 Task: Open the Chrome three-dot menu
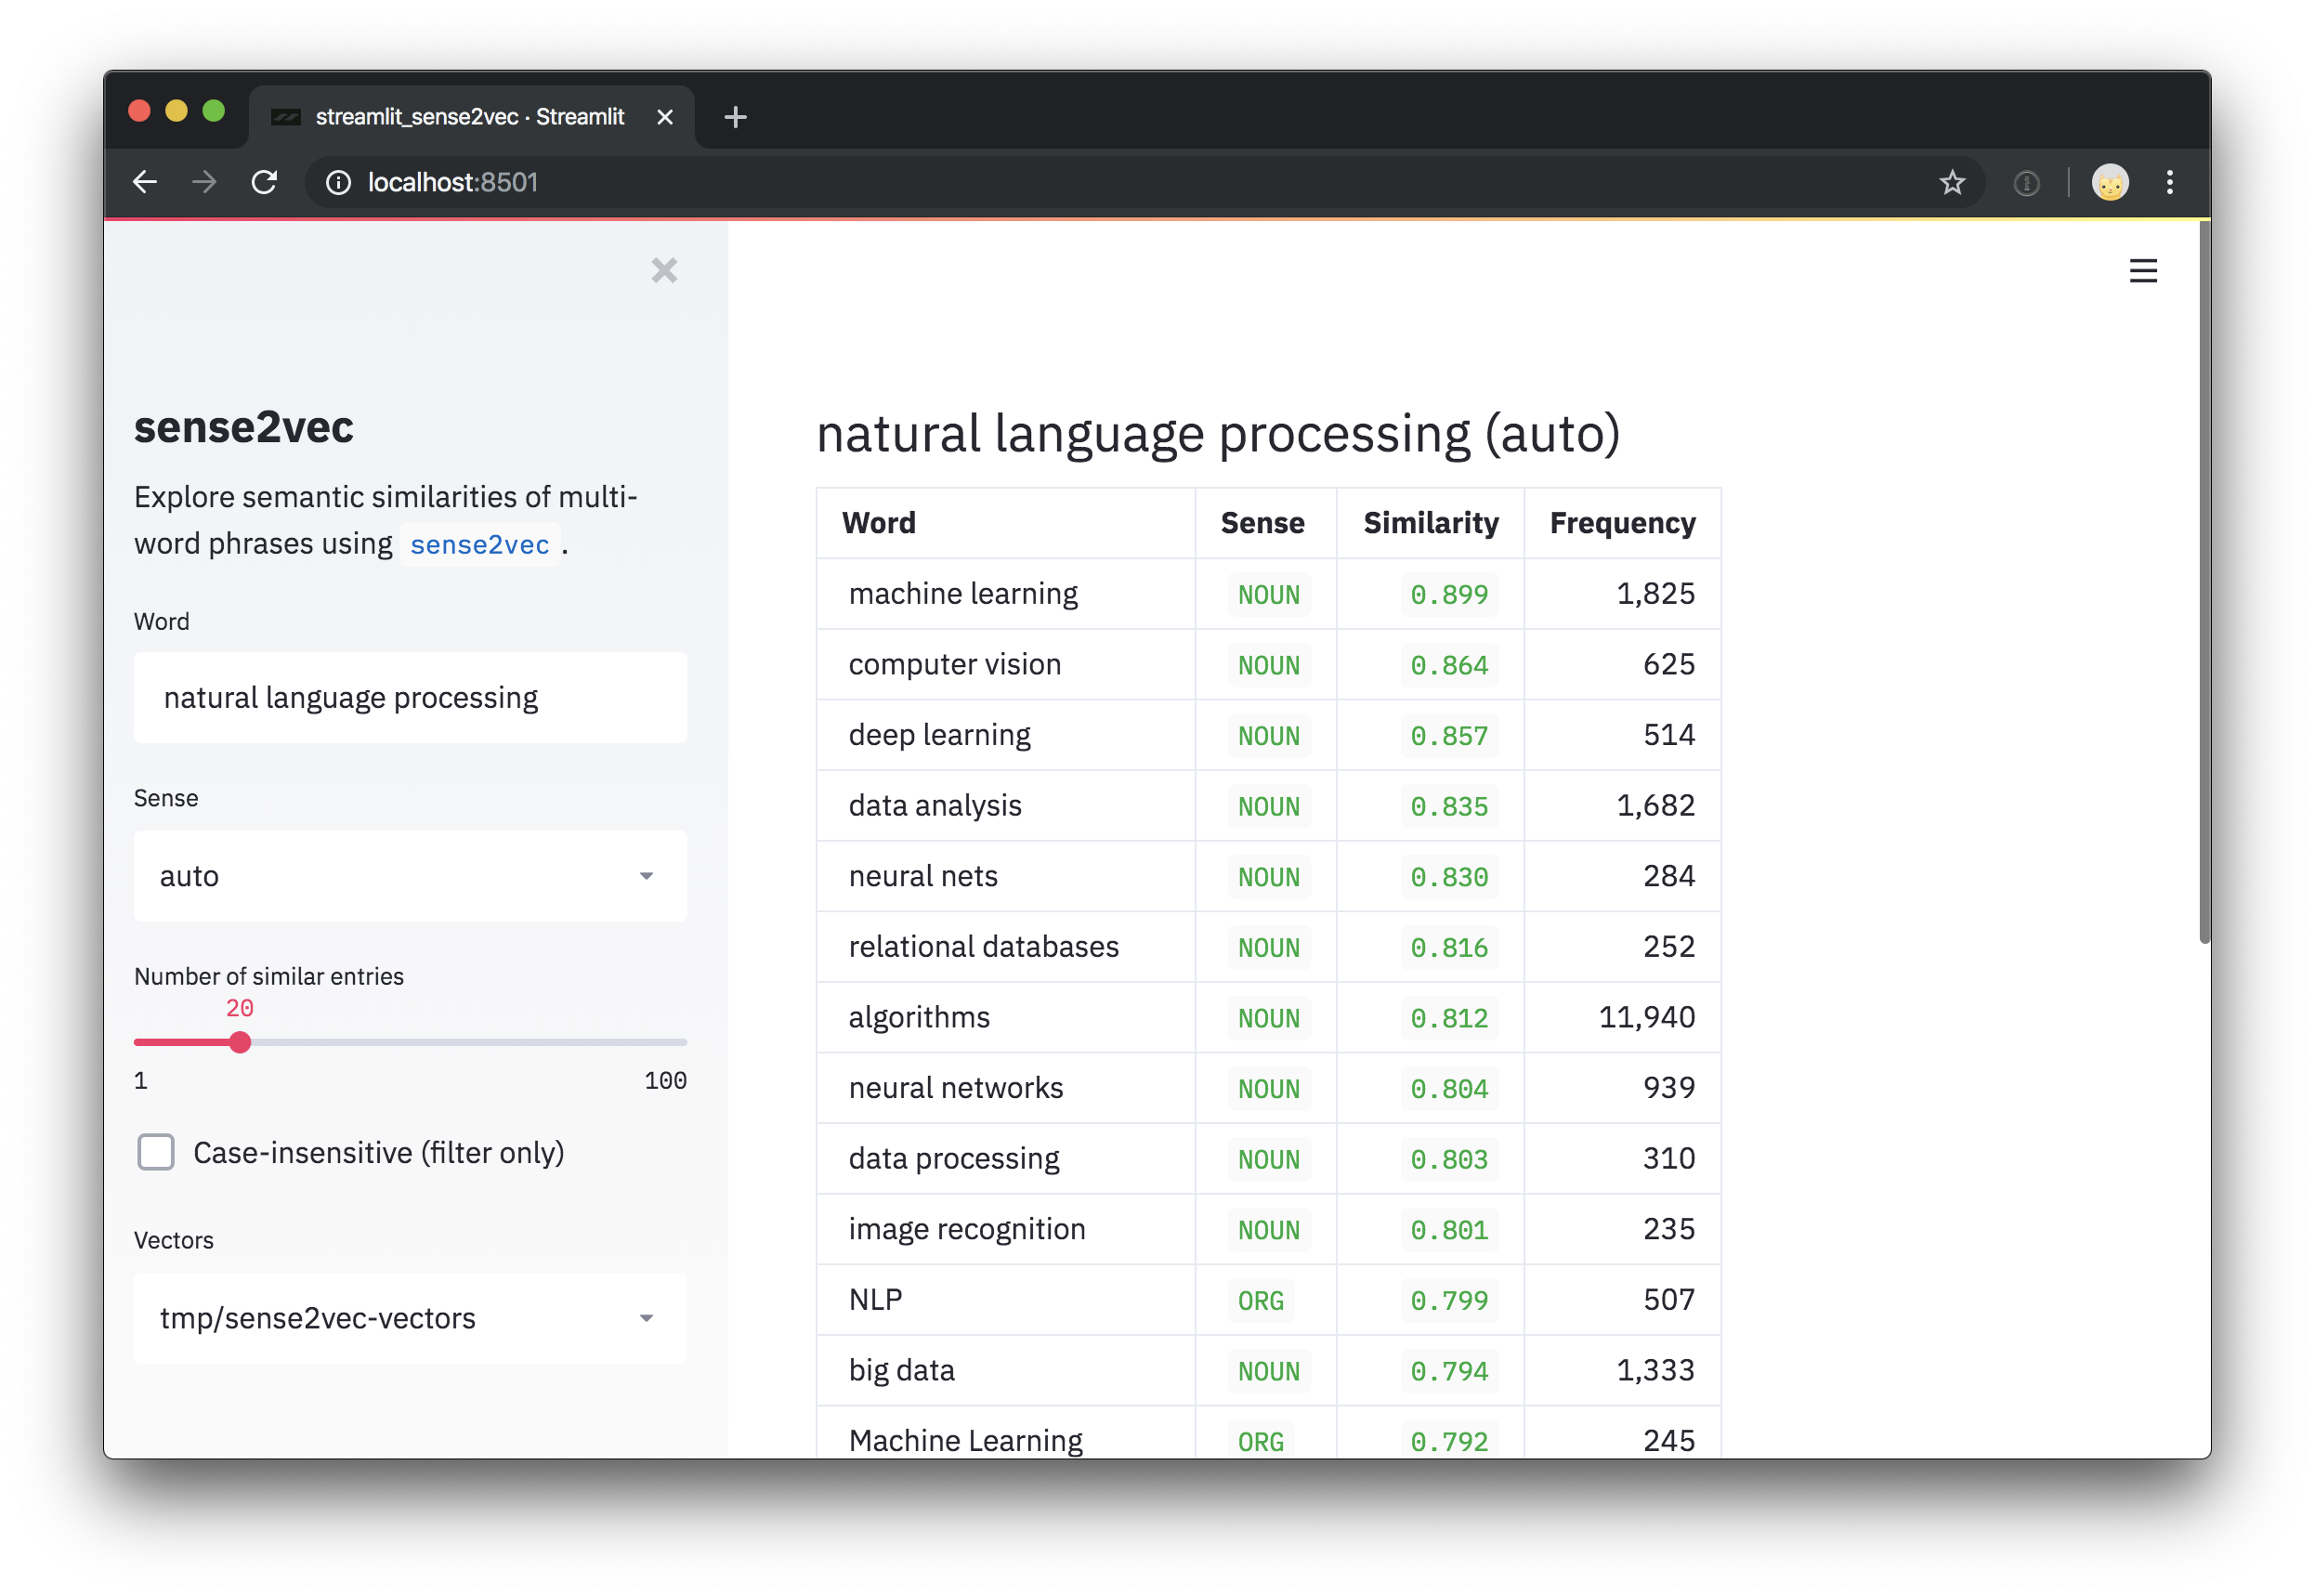click(x=2169, y=183)
